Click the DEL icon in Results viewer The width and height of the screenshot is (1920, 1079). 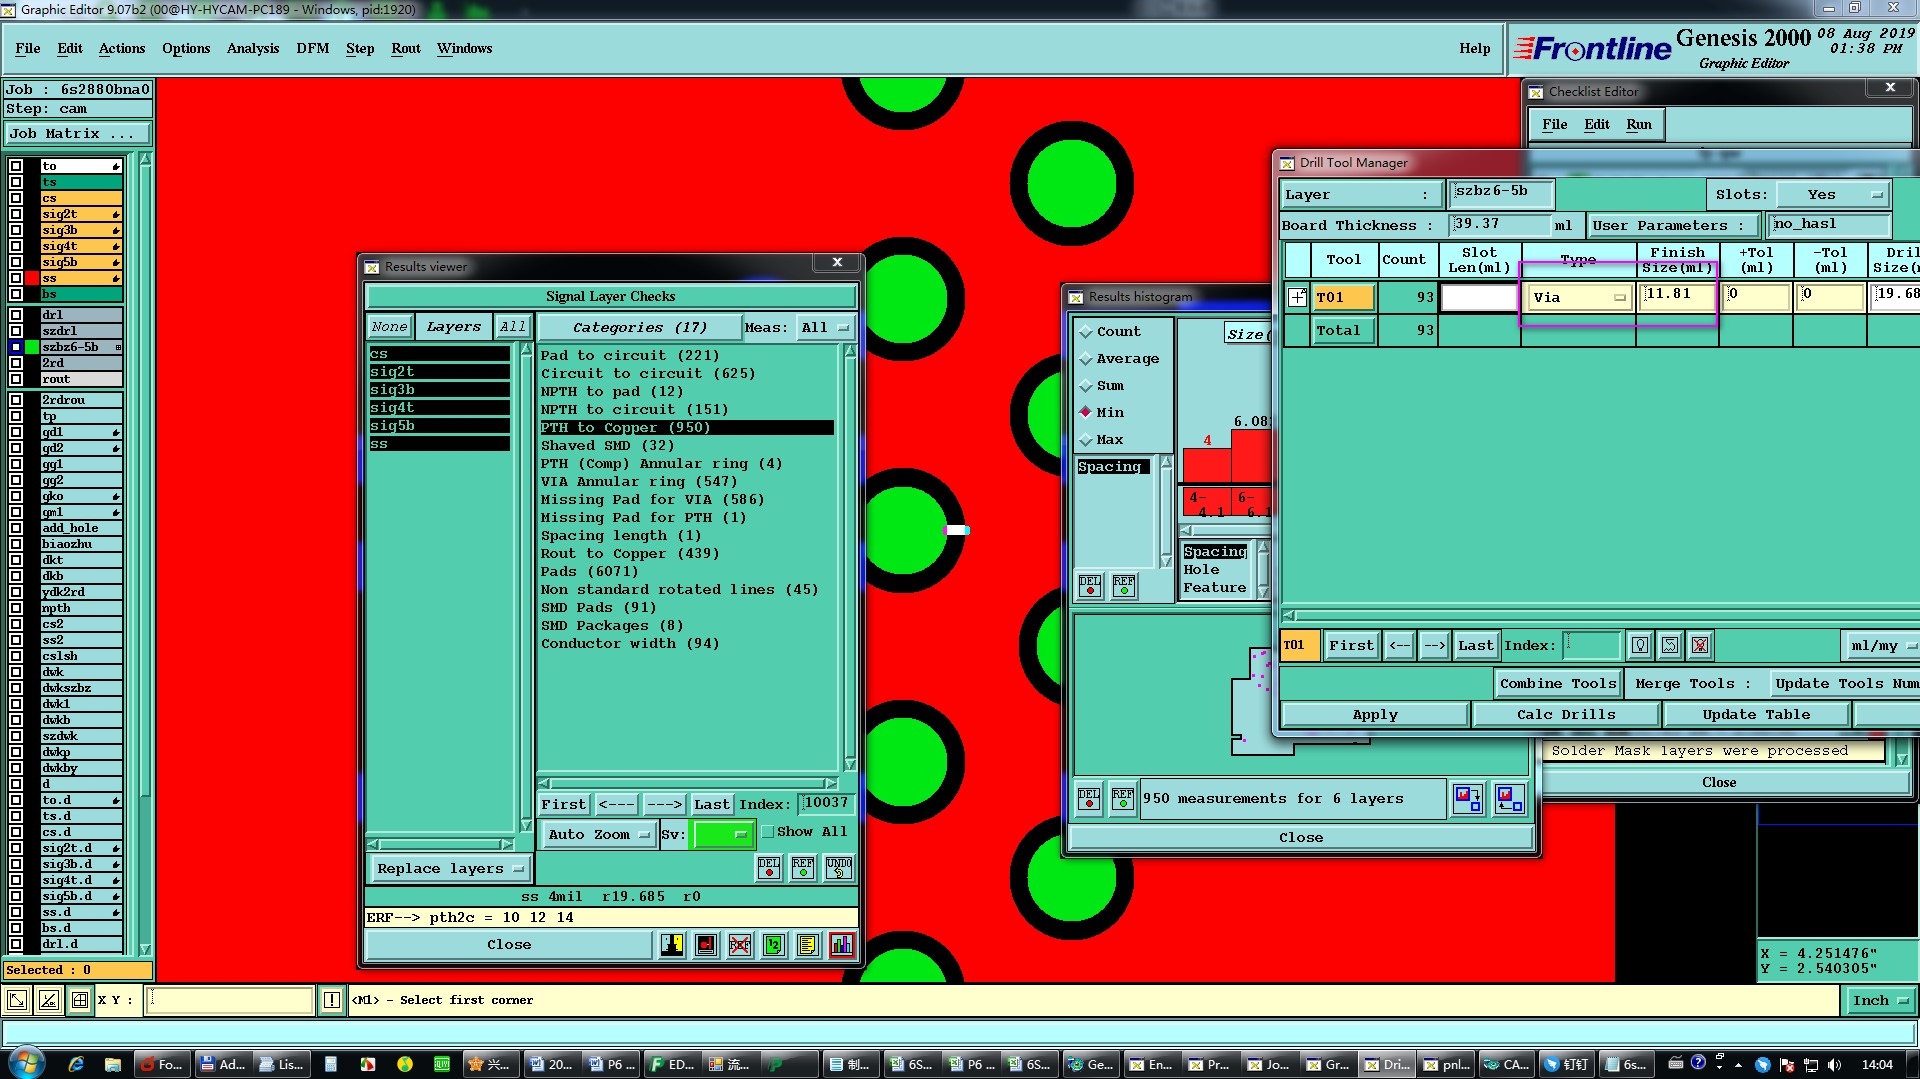768,868
